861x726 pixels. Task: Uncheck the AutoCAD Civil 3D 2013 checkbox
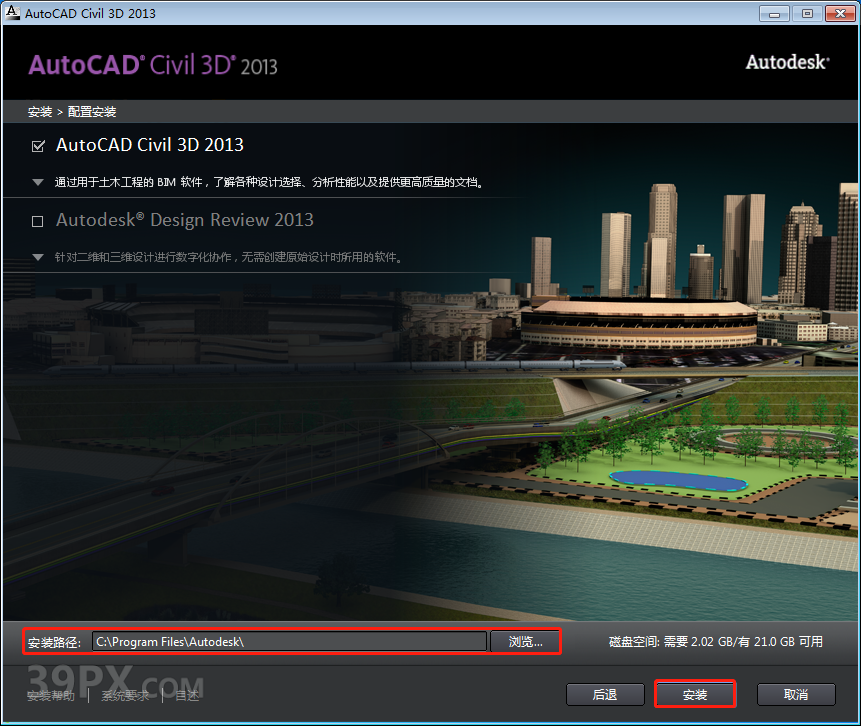tap(38, 146)
